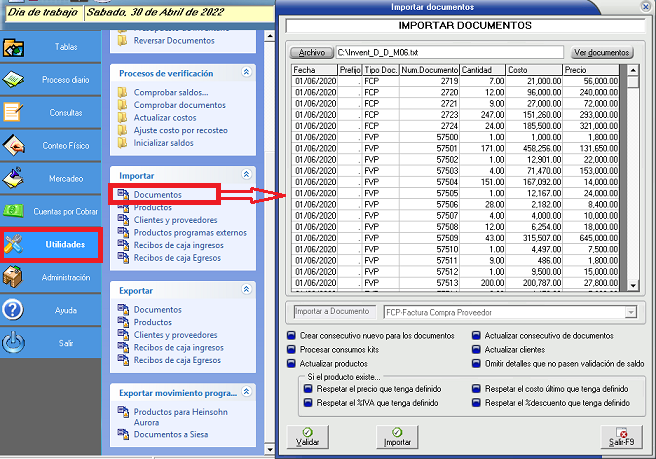Select the Utilidades menu item

tap(65, 244)
